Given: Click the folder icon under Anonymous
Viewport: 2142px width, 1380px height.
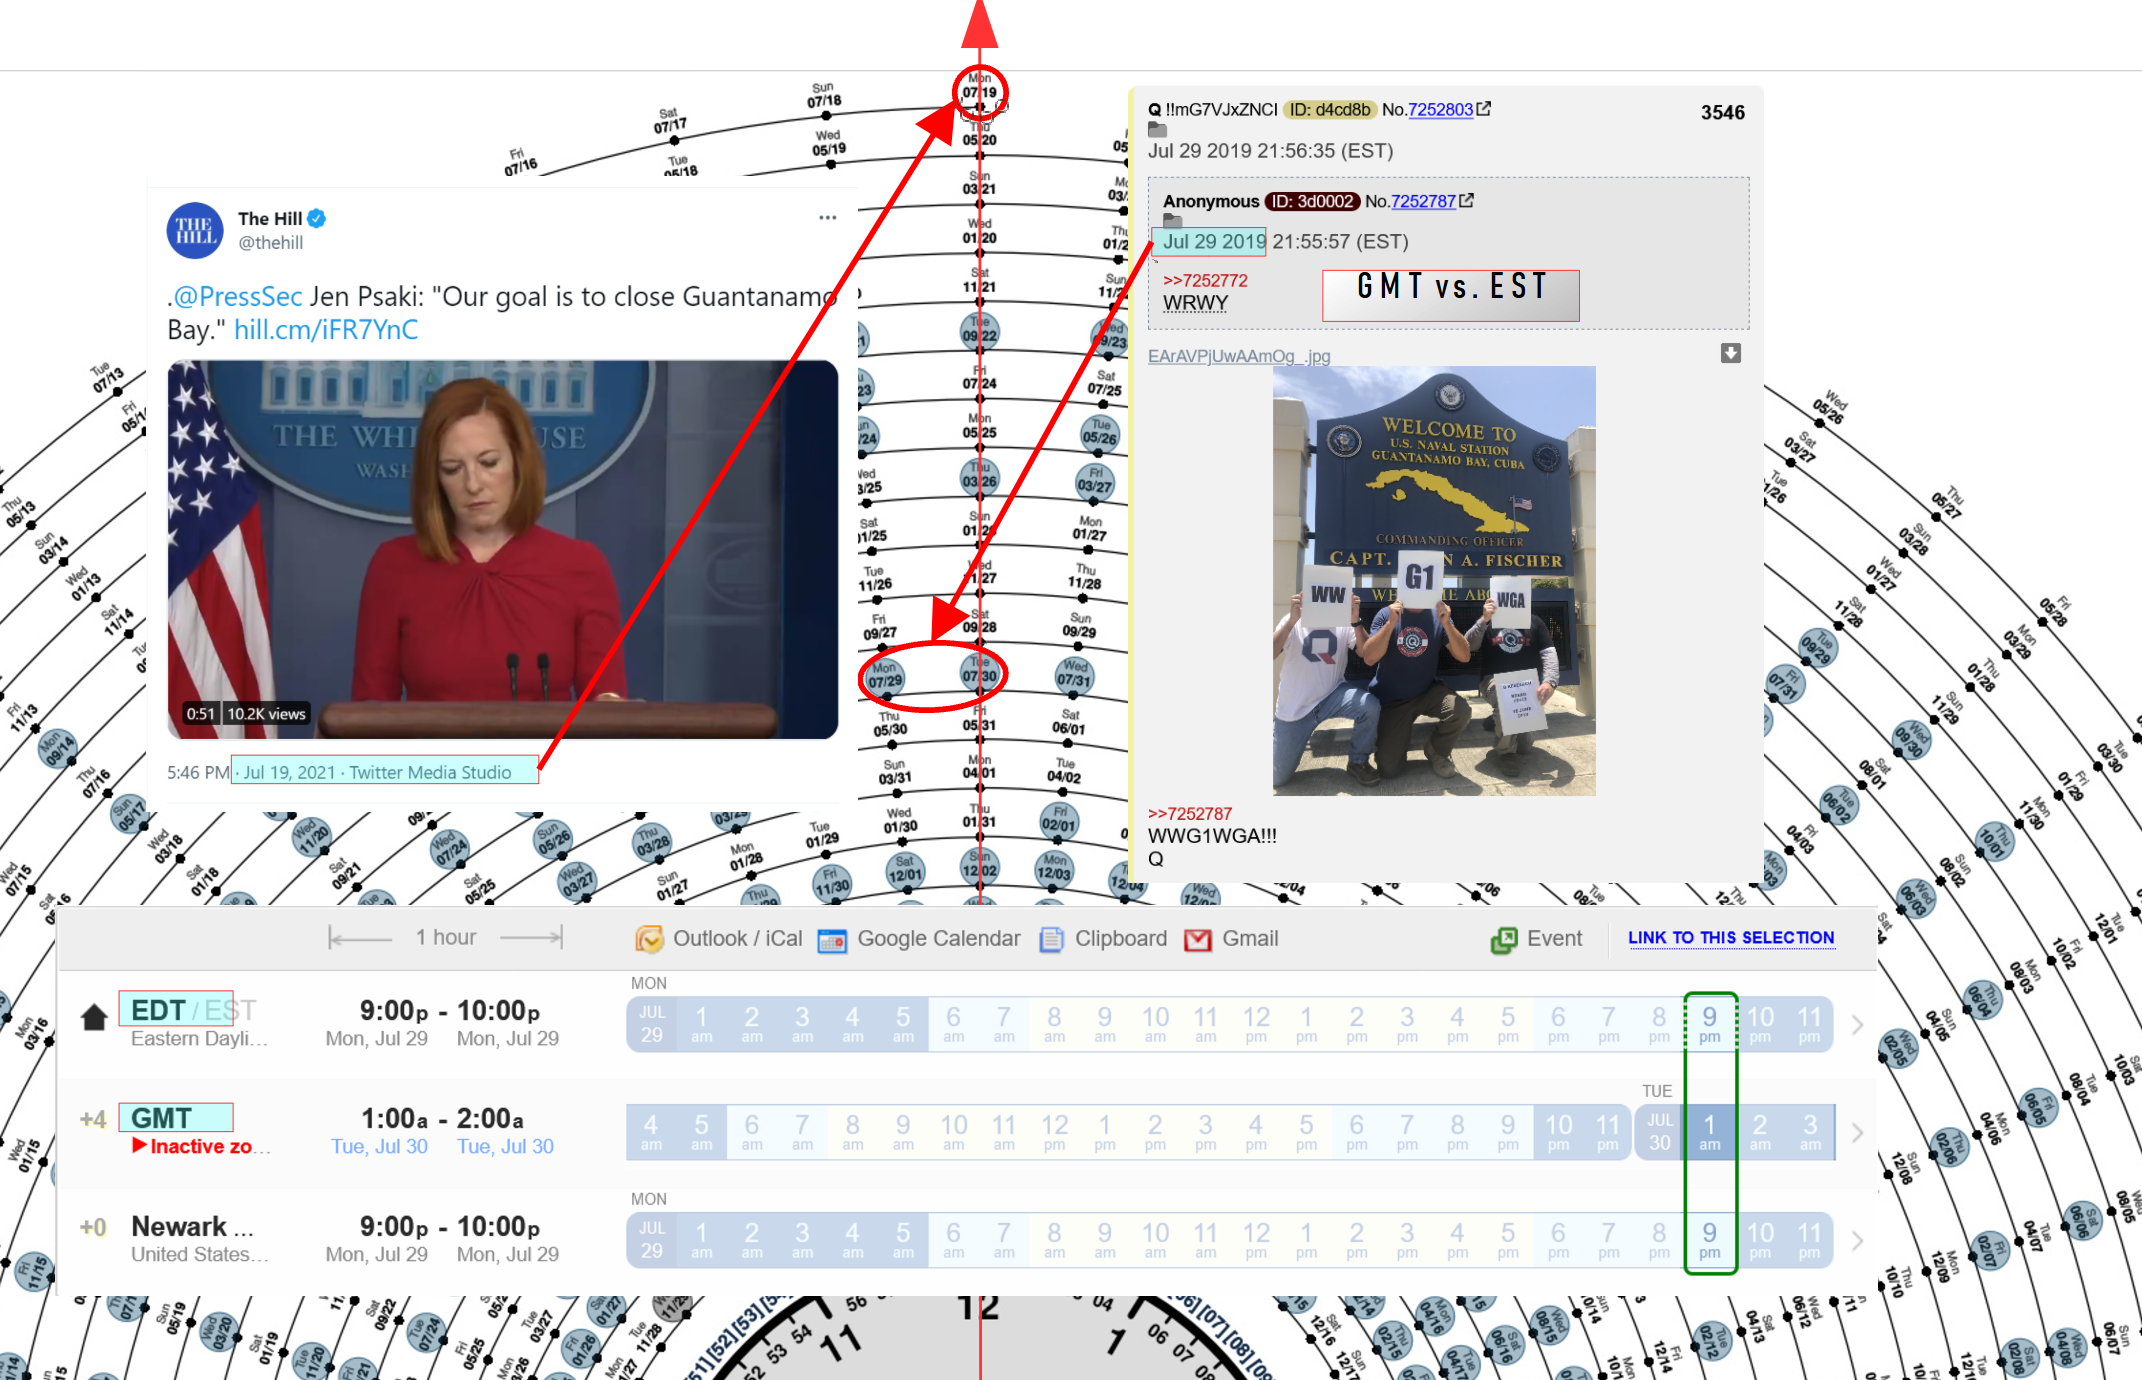Looking at the screenshot, I should pyautogui.click(x=1173, y=221).
